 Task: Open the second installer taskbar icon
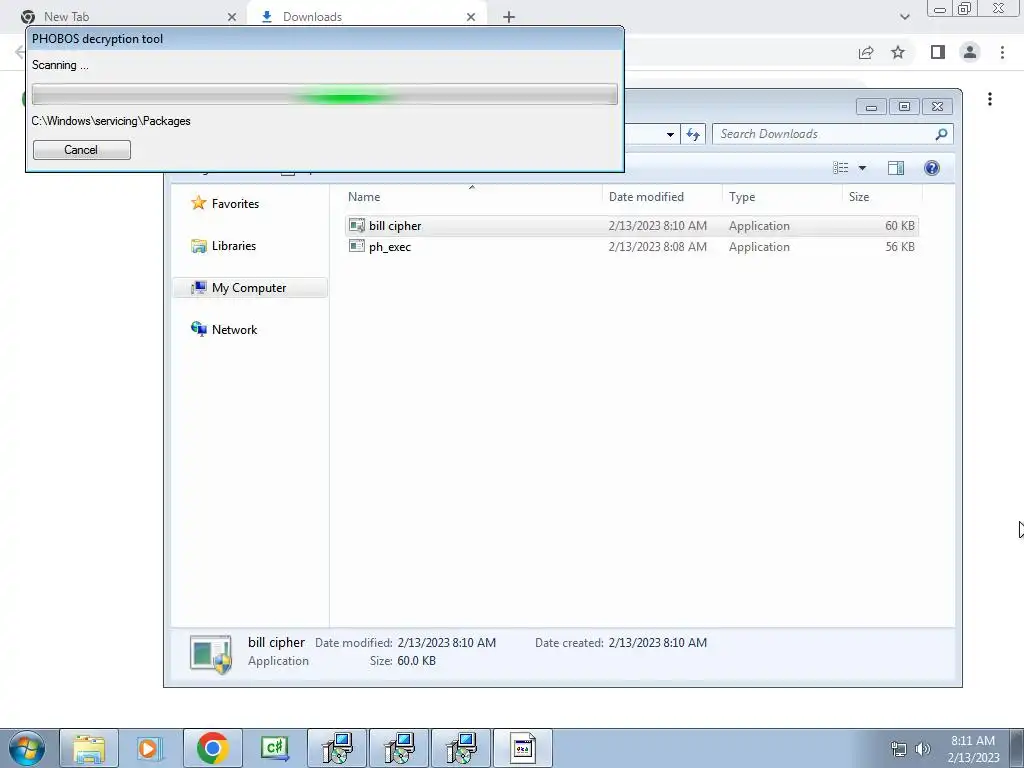pyautogui.click(x=398, y=748)
